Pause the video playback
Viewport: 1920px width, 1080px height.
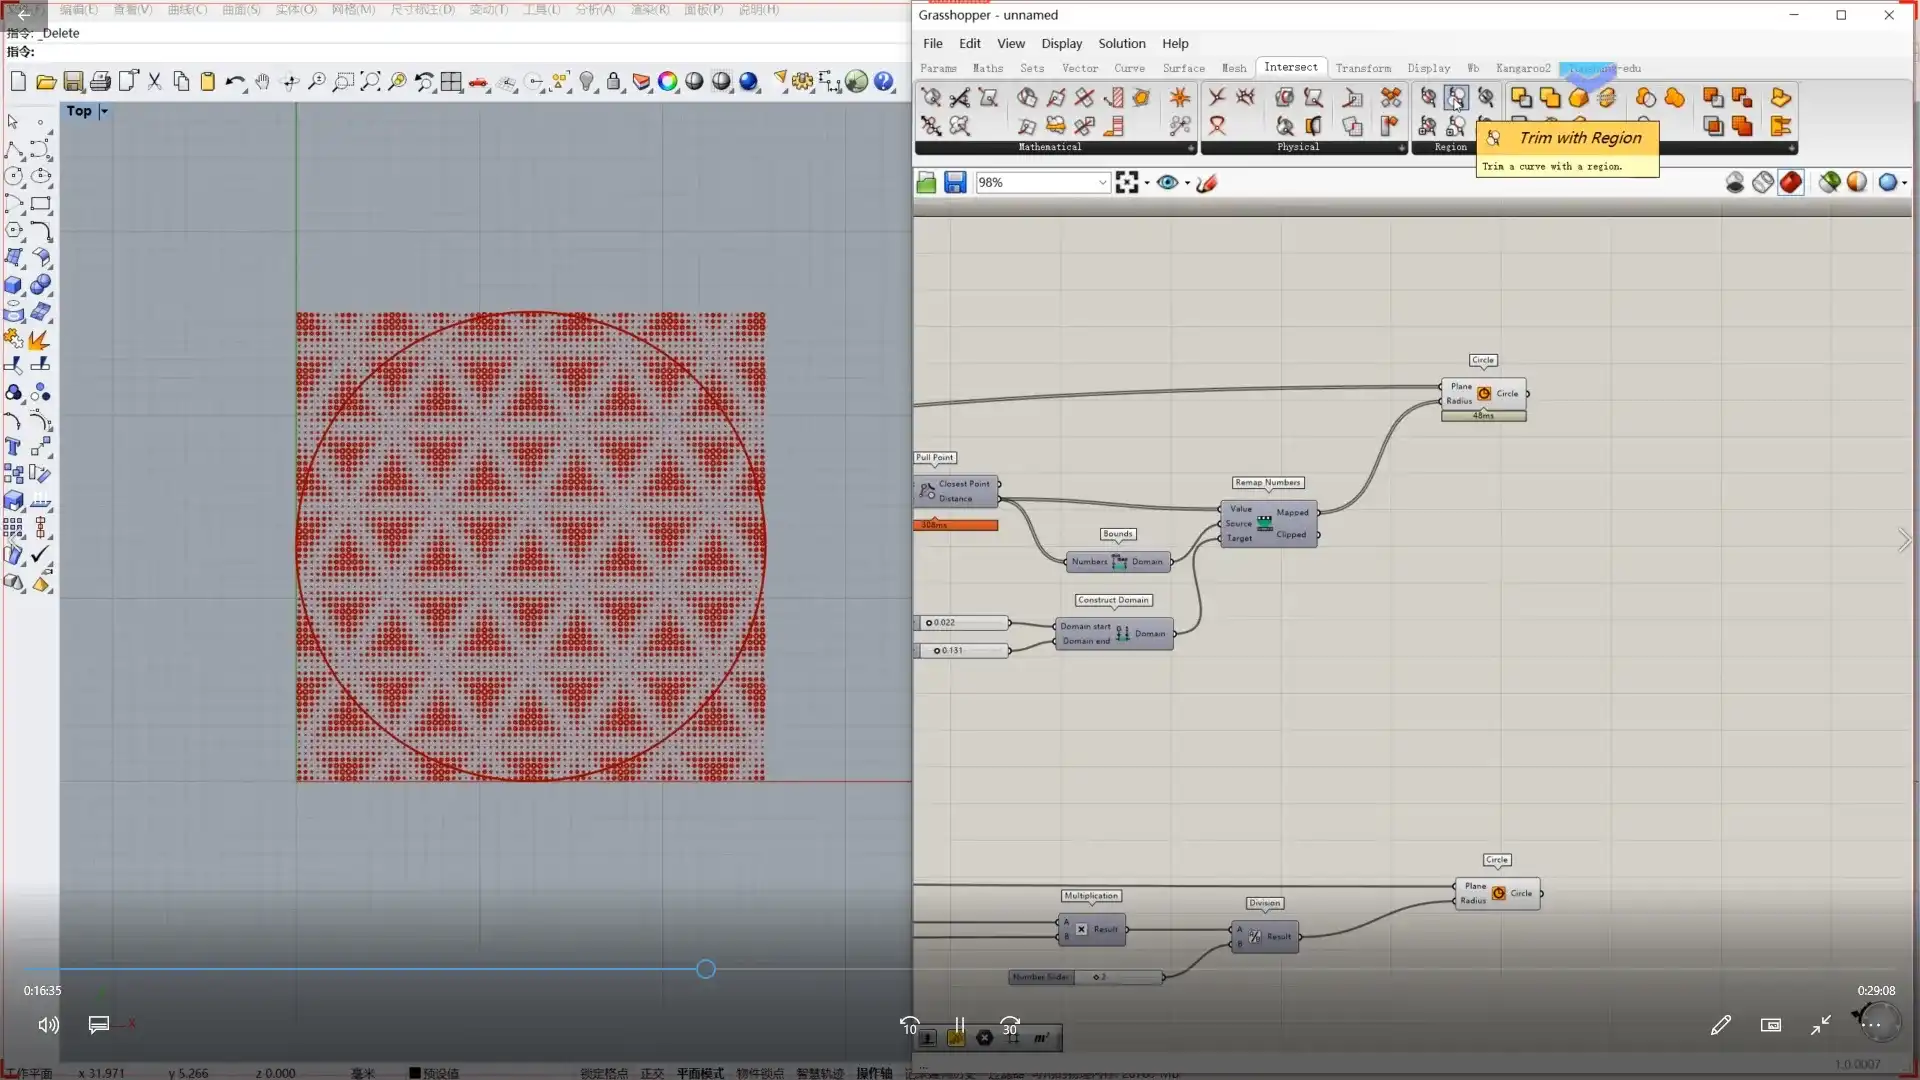coord(959,1025)
